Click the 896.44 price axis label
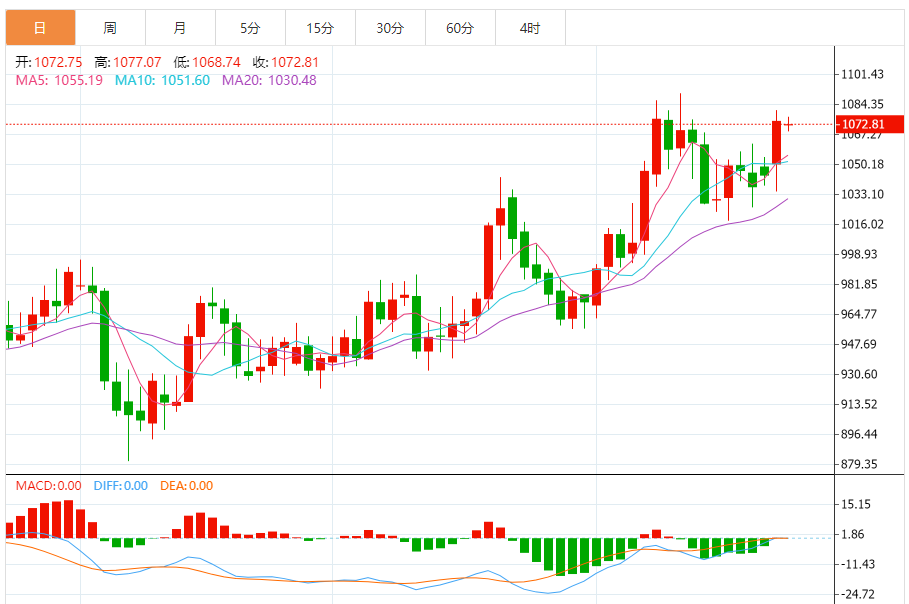 coord(859,434)
